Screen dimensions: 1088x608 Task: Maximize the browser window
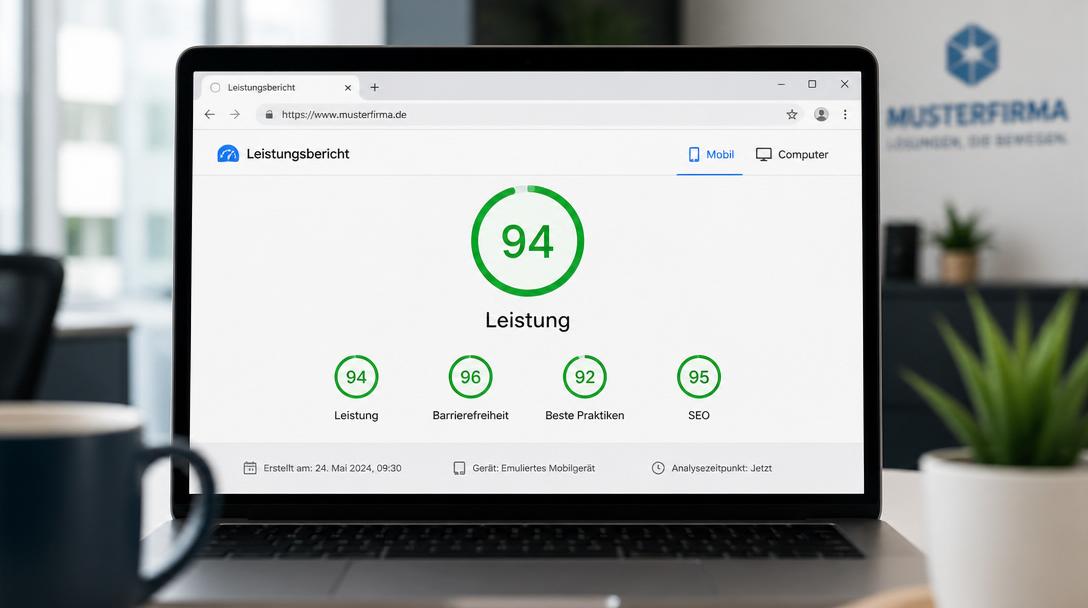[x=812, y=85]
